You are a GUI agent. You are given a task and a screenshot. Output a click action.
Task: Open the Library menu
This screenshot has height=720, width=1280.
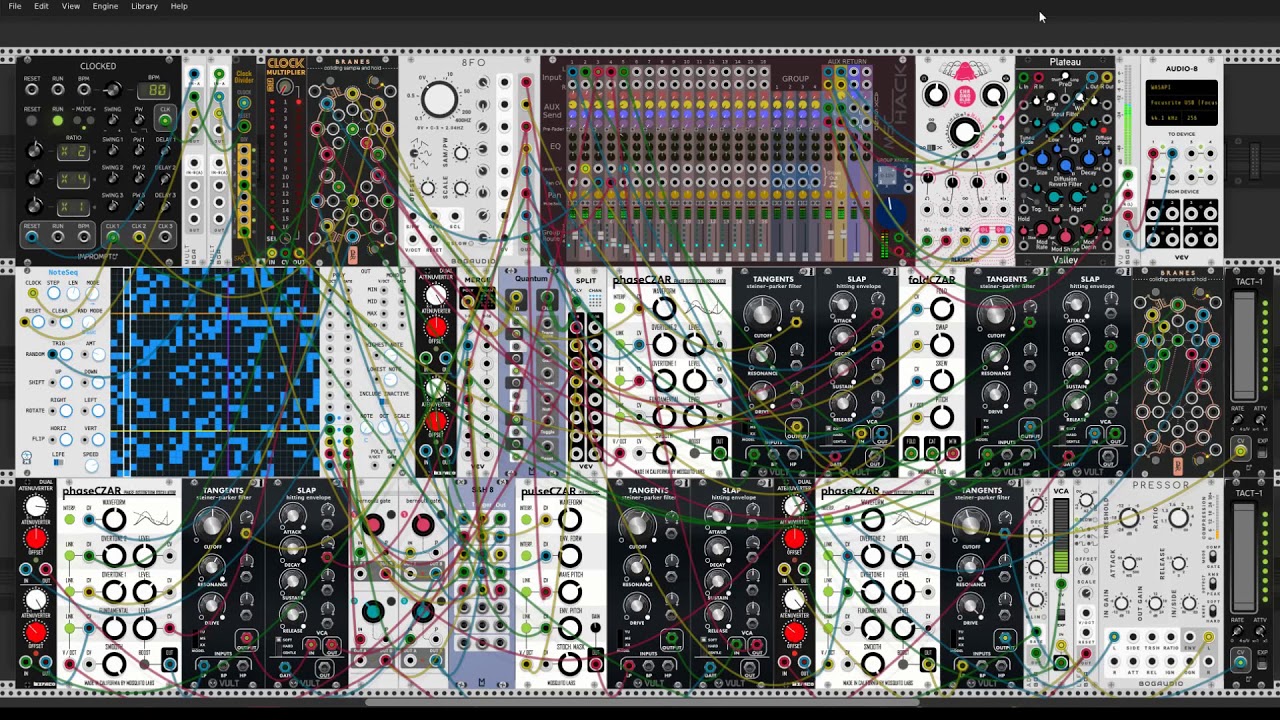coord(144,6)
